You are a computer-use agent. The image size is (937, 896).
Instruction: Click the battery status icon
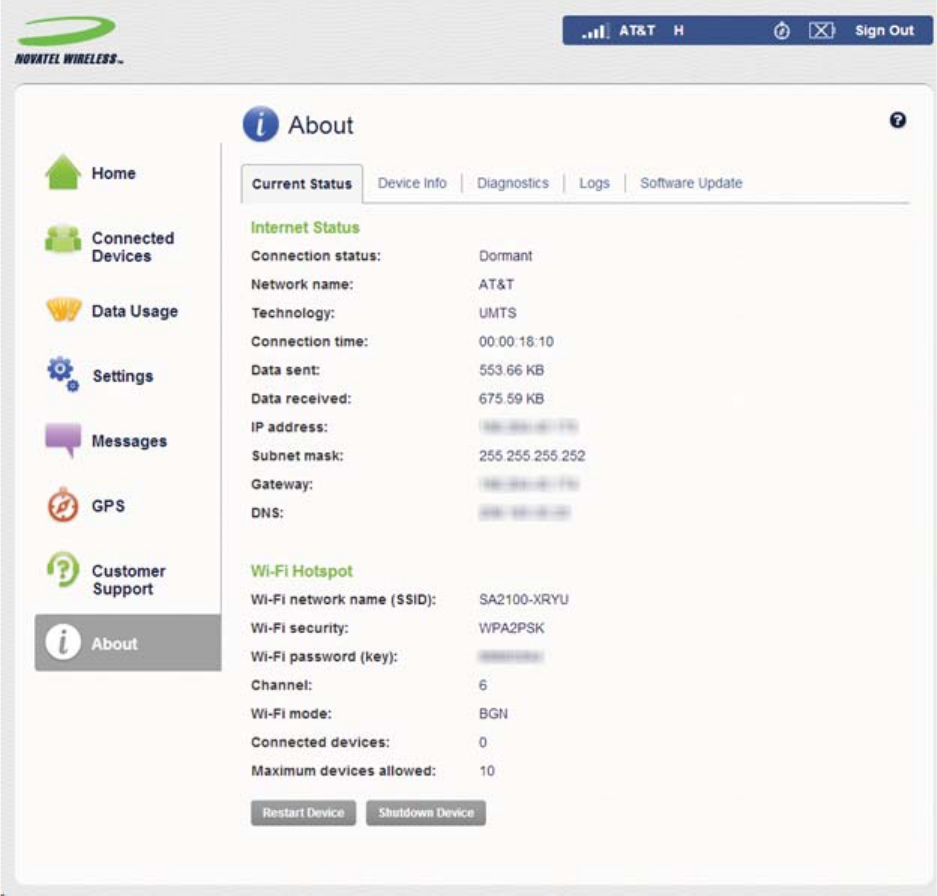(x=822, y=30)
